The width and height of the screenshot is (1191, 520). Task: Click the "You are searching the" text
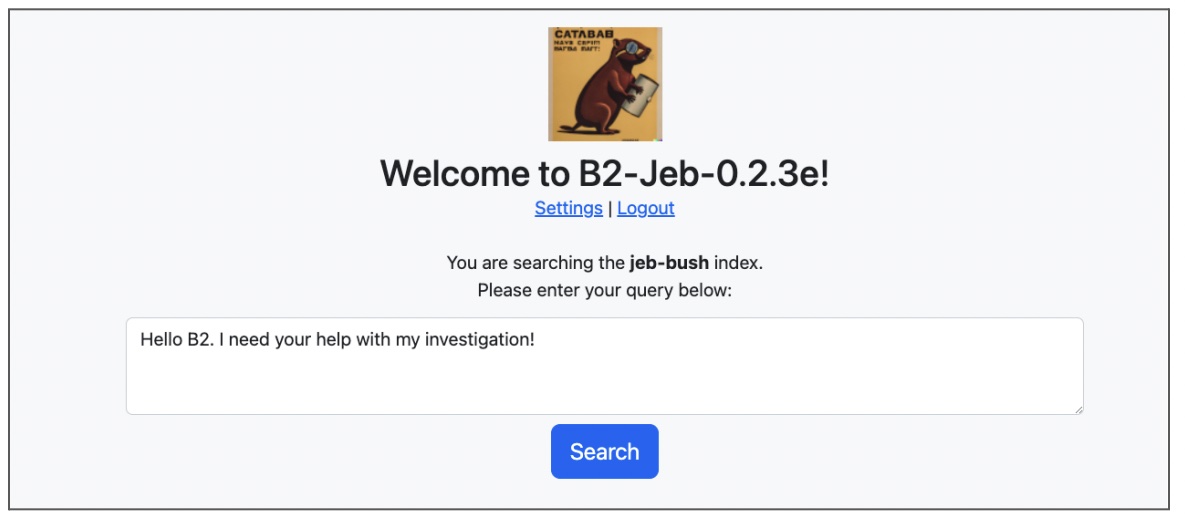tap(535, 263)
